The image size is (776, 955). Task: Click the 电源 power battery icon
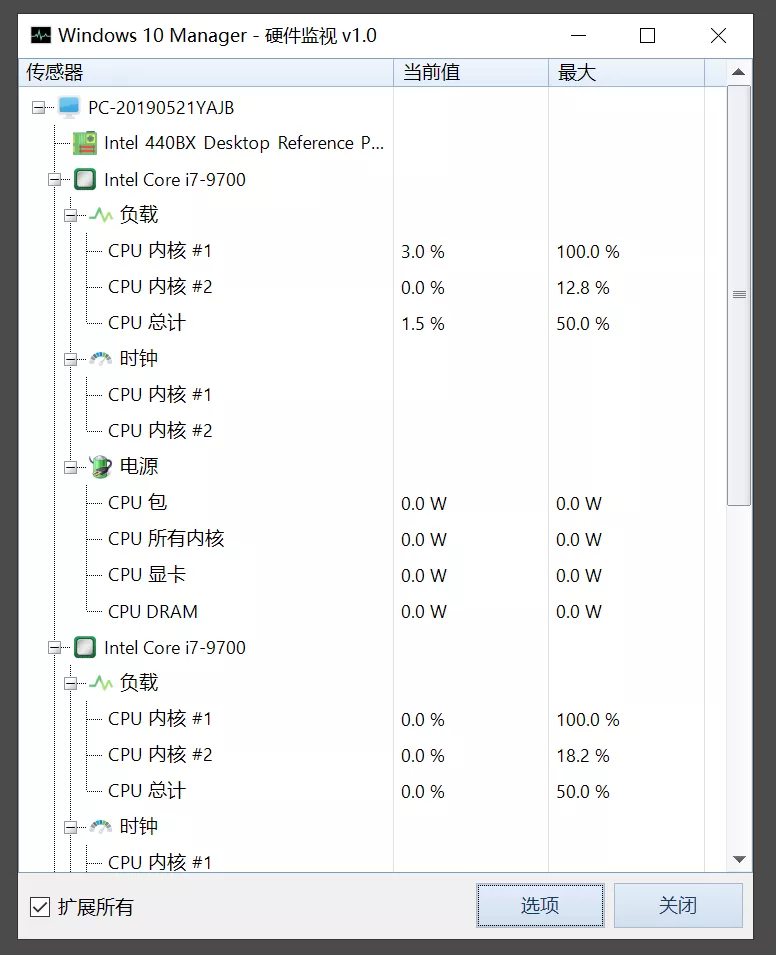click(101, 467)
